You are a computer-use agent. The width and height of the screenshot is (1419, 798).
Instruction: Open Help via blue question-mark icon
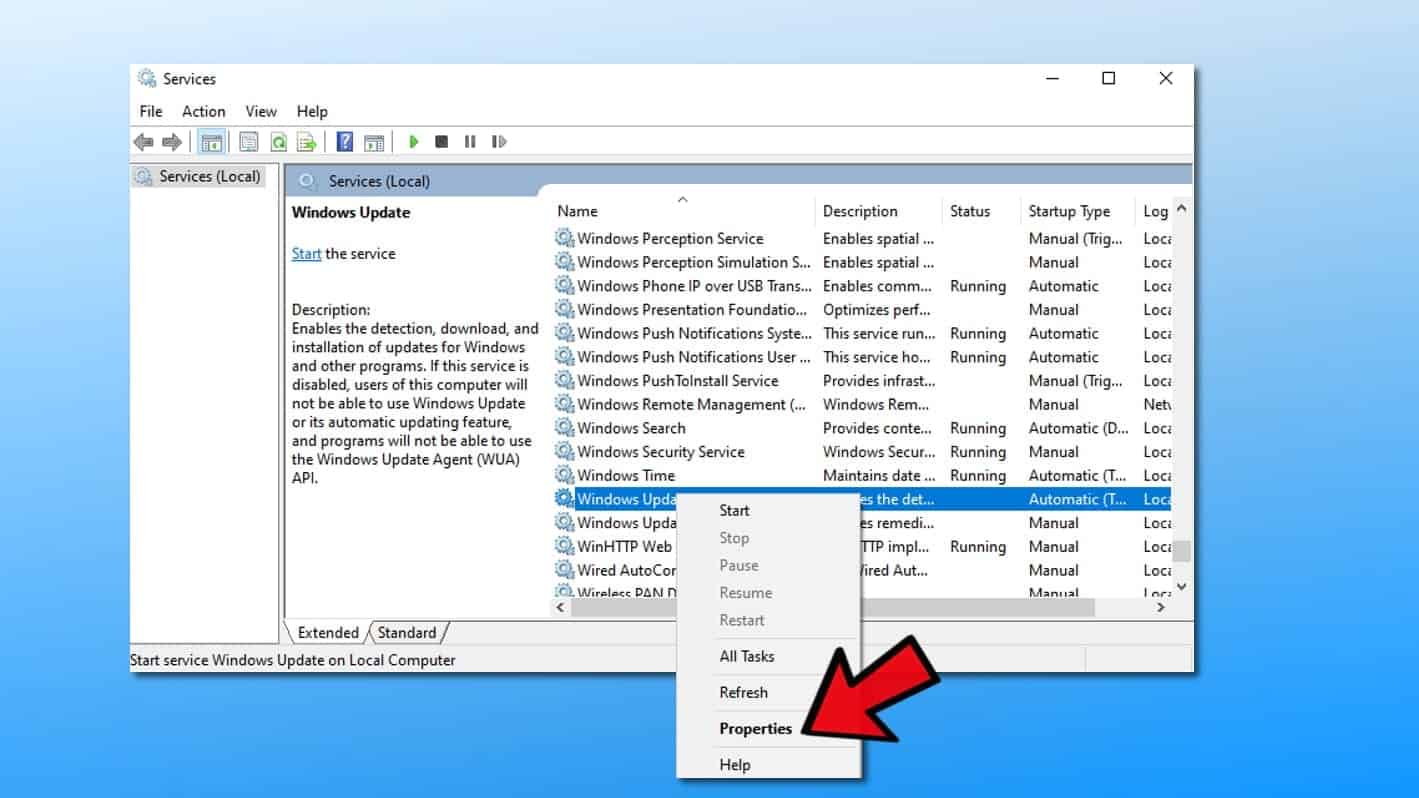pyautogui.click(x=345, y=142)
